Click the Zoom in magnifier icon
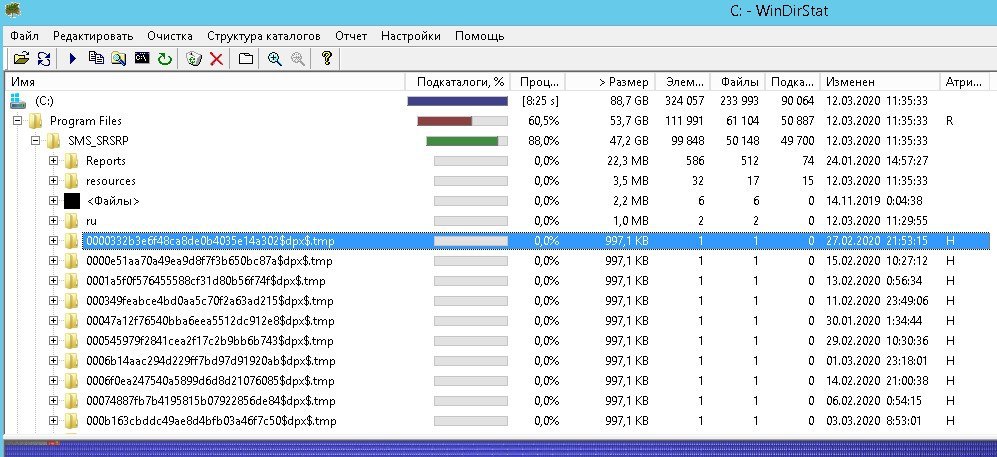Image resolution: width=997 pixels, height=457 pixels. (275, 58)
